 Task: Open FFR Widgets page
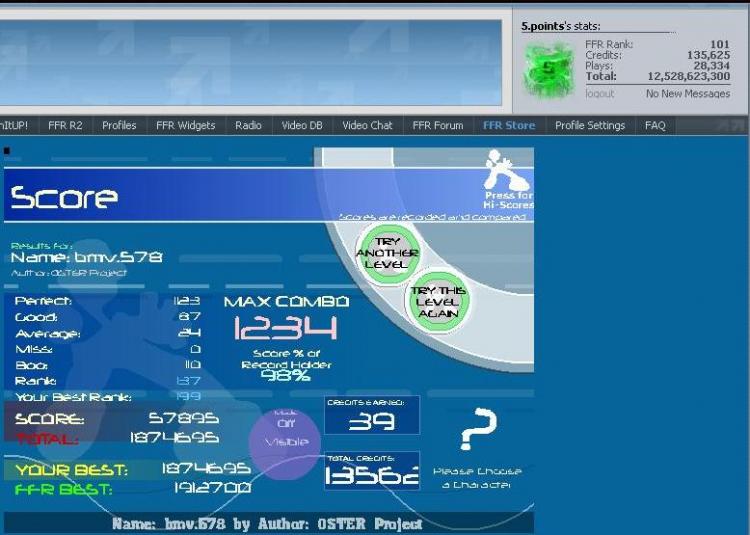click(186, 126)
